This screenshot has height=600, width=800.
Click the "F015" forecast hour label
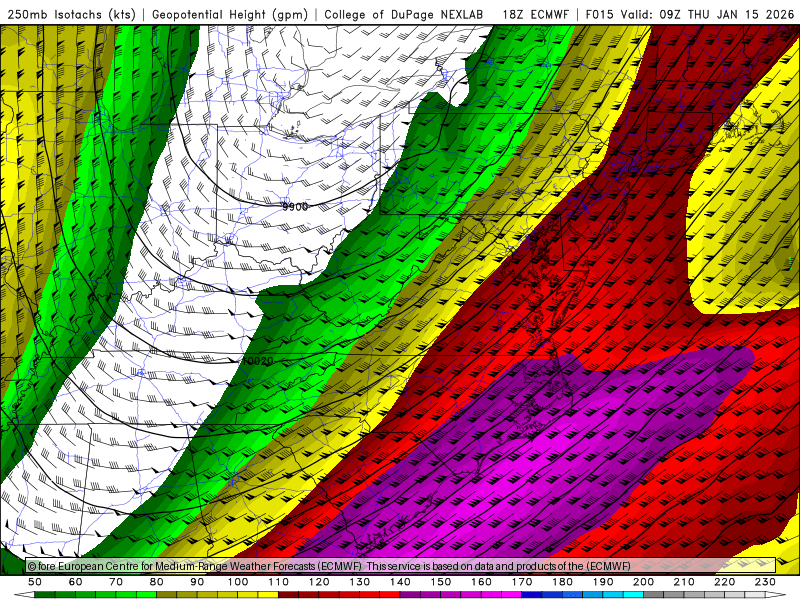[x=599, y=14]
